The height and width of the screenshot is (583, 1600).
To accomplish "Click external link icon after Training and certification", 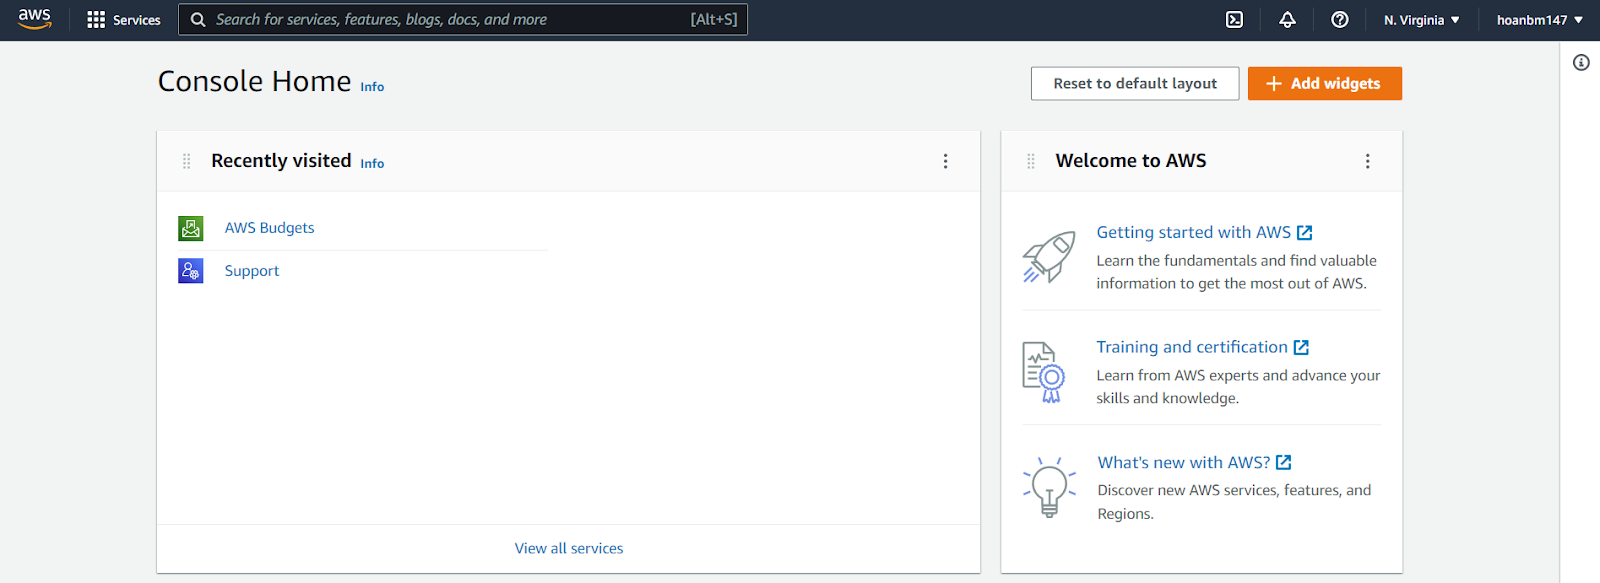I will 1301,348.
